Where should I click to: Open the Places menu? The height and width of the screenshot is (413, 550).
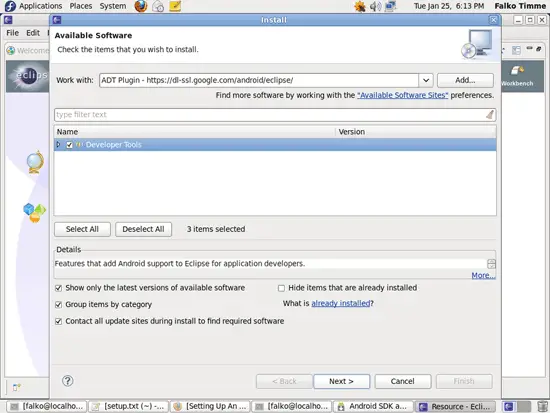coord(81,6)
